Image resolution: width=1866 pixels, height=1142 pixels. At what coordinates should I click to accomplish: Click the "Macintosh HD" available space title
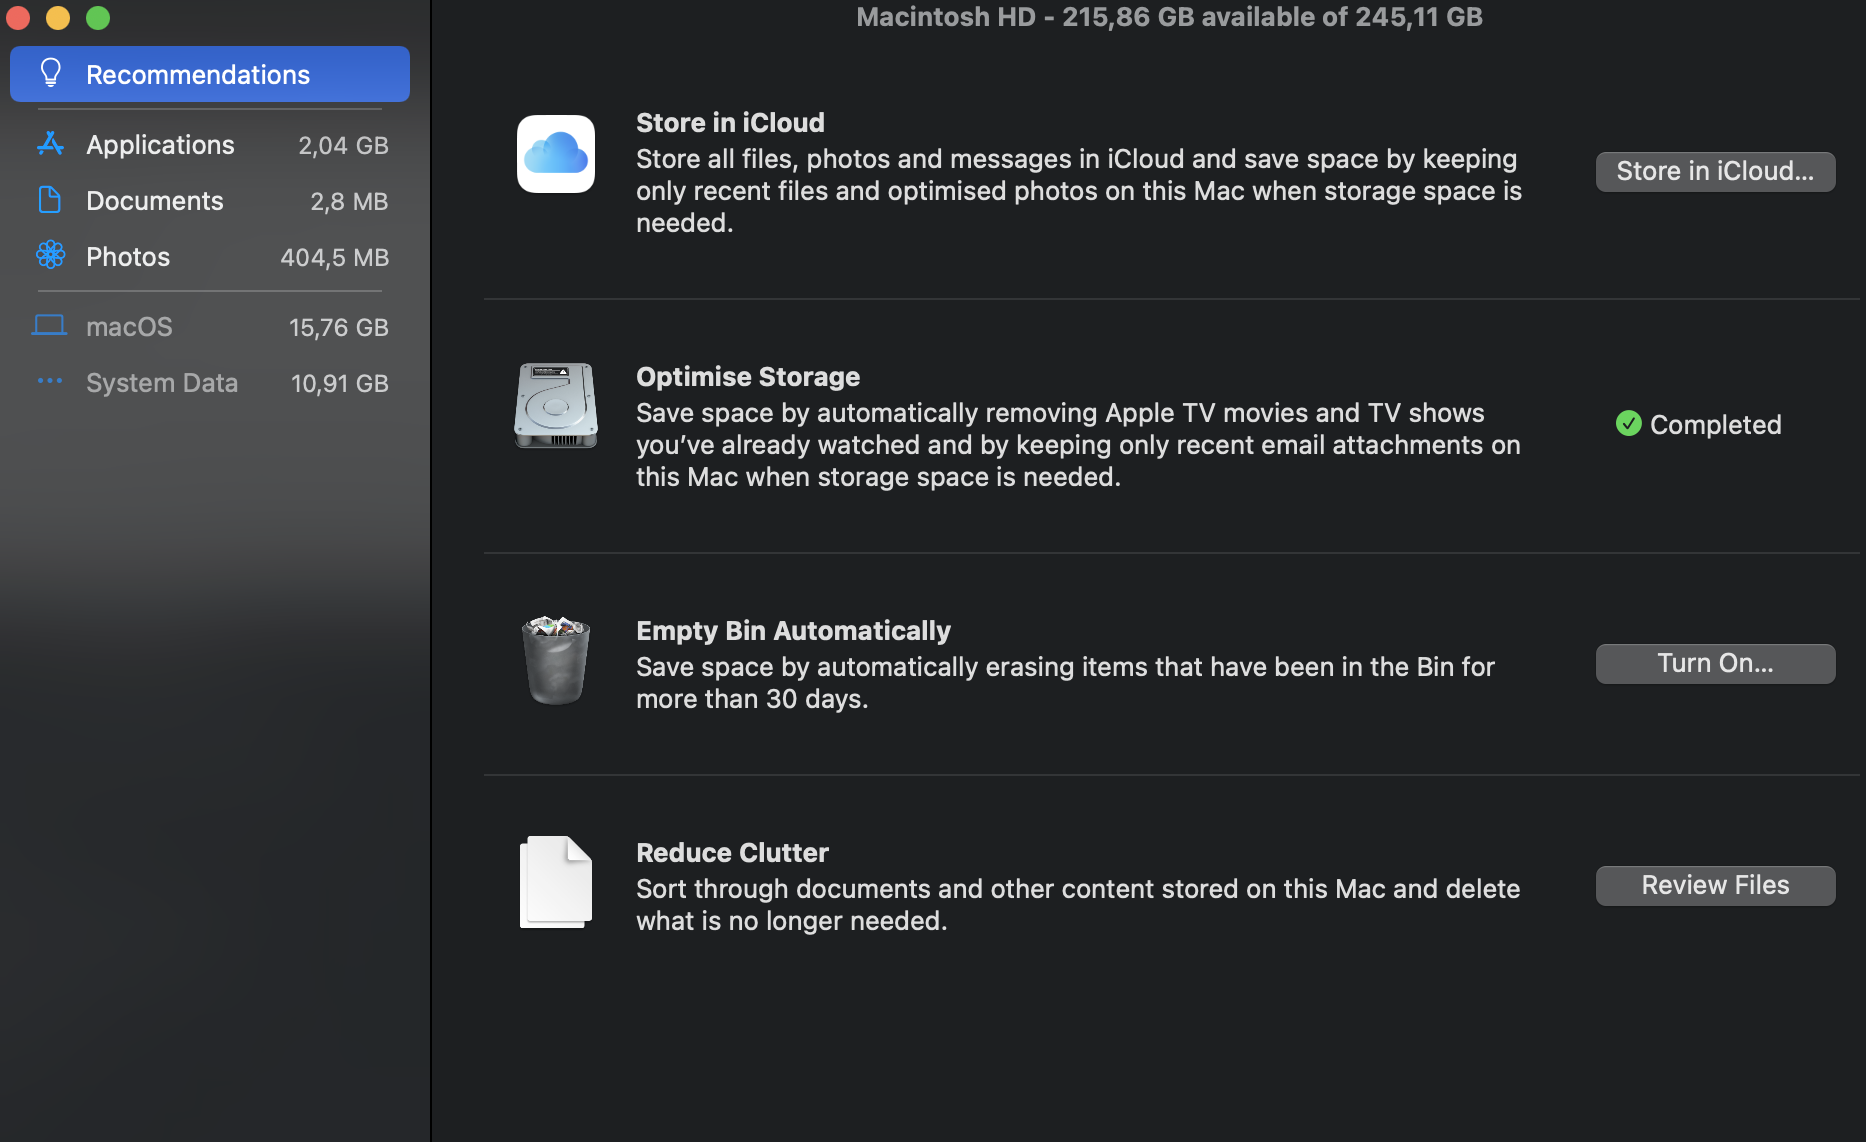(x=1169, y=17)
